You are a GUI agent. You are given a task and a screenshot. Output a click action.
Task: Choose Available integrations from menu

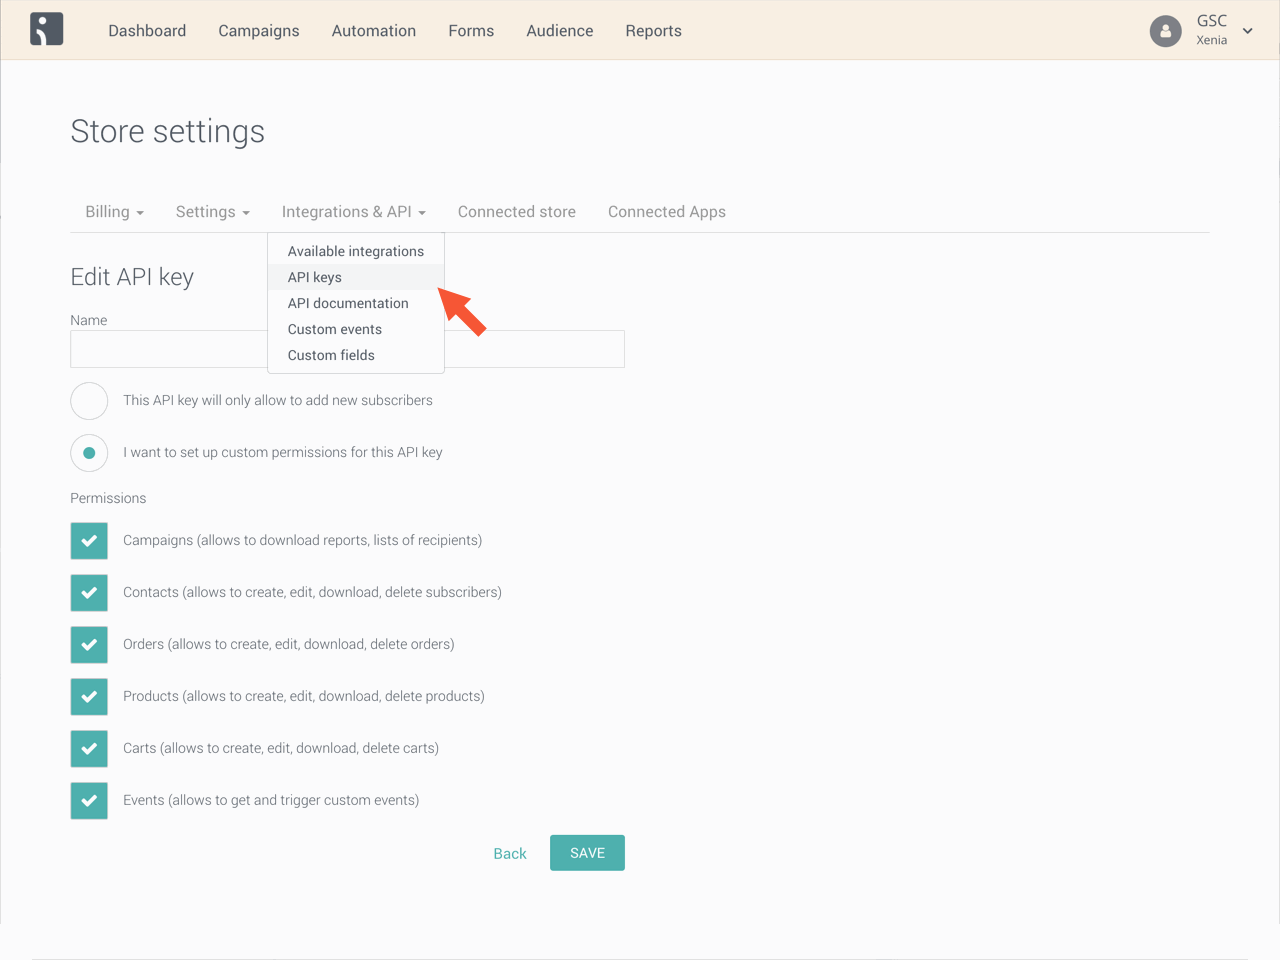(355, 252)
